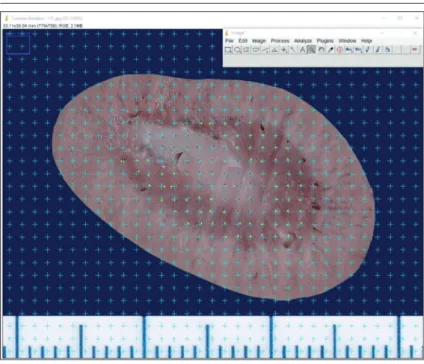Open the Analyze menu
424x364 pixels.
click(303, 41)
